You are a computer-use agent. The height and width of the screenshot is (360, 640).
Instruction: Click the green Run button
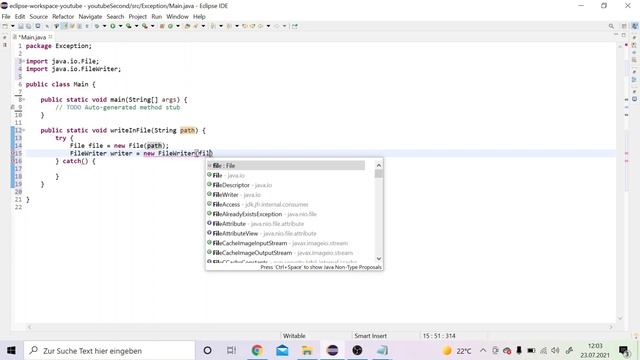[x=113, y=26]
